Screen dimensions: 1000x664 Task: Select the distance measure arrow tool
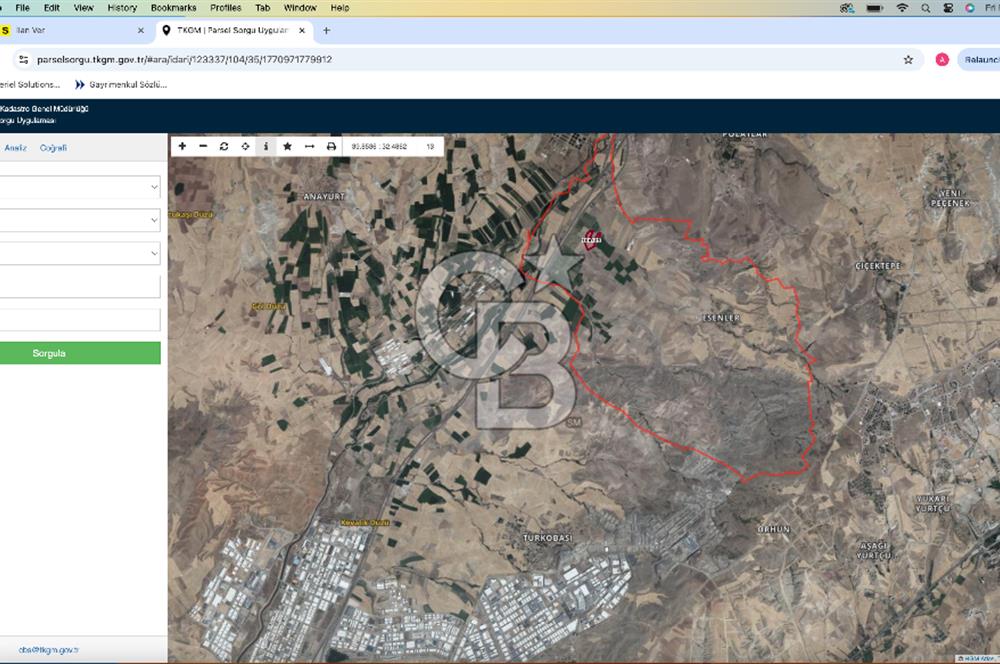pyautogui.click(x=310, y=146)
